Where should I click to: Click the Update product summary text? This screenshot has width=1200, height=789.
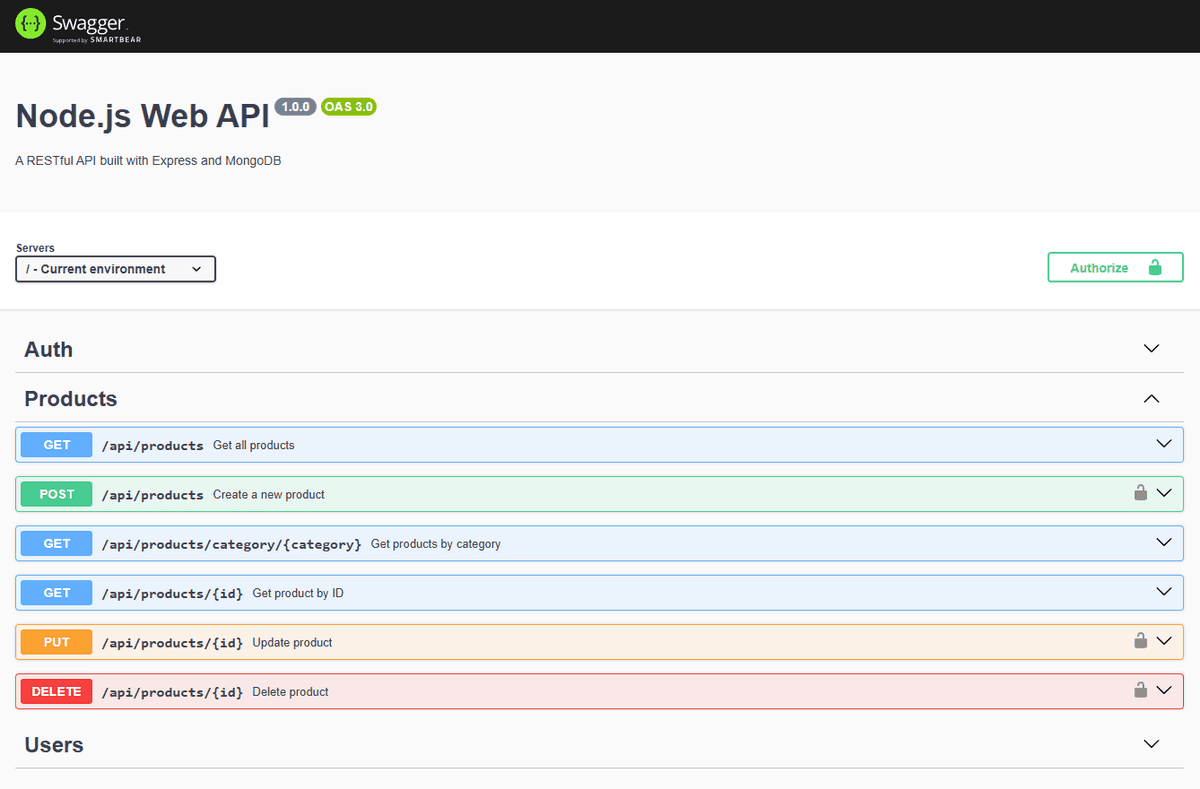click(x=292, y=642)
